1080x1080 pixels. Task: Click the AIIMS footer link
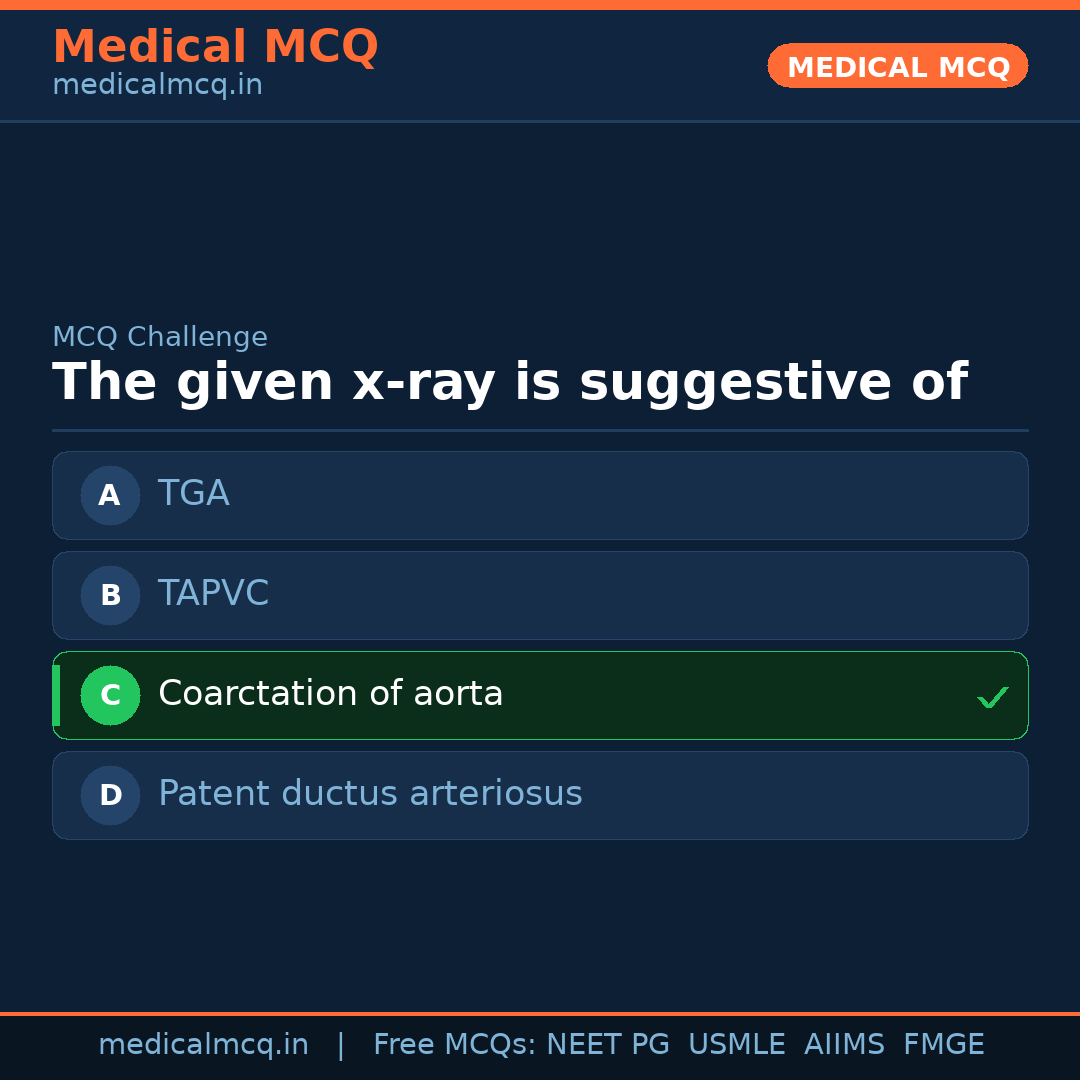pyautogui.click(x=845, y=1044)
